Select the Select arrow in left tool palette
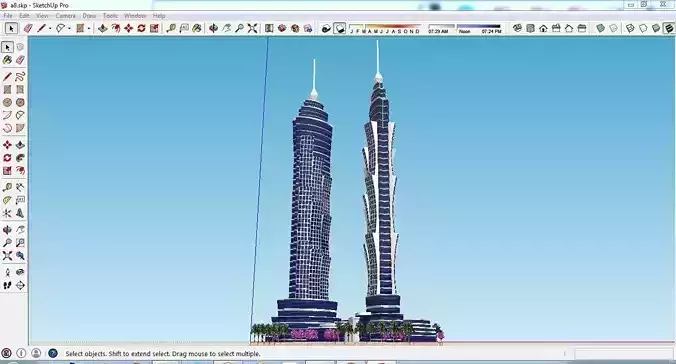The height and width of the screenshot is (364, 676). pos(7,47)
